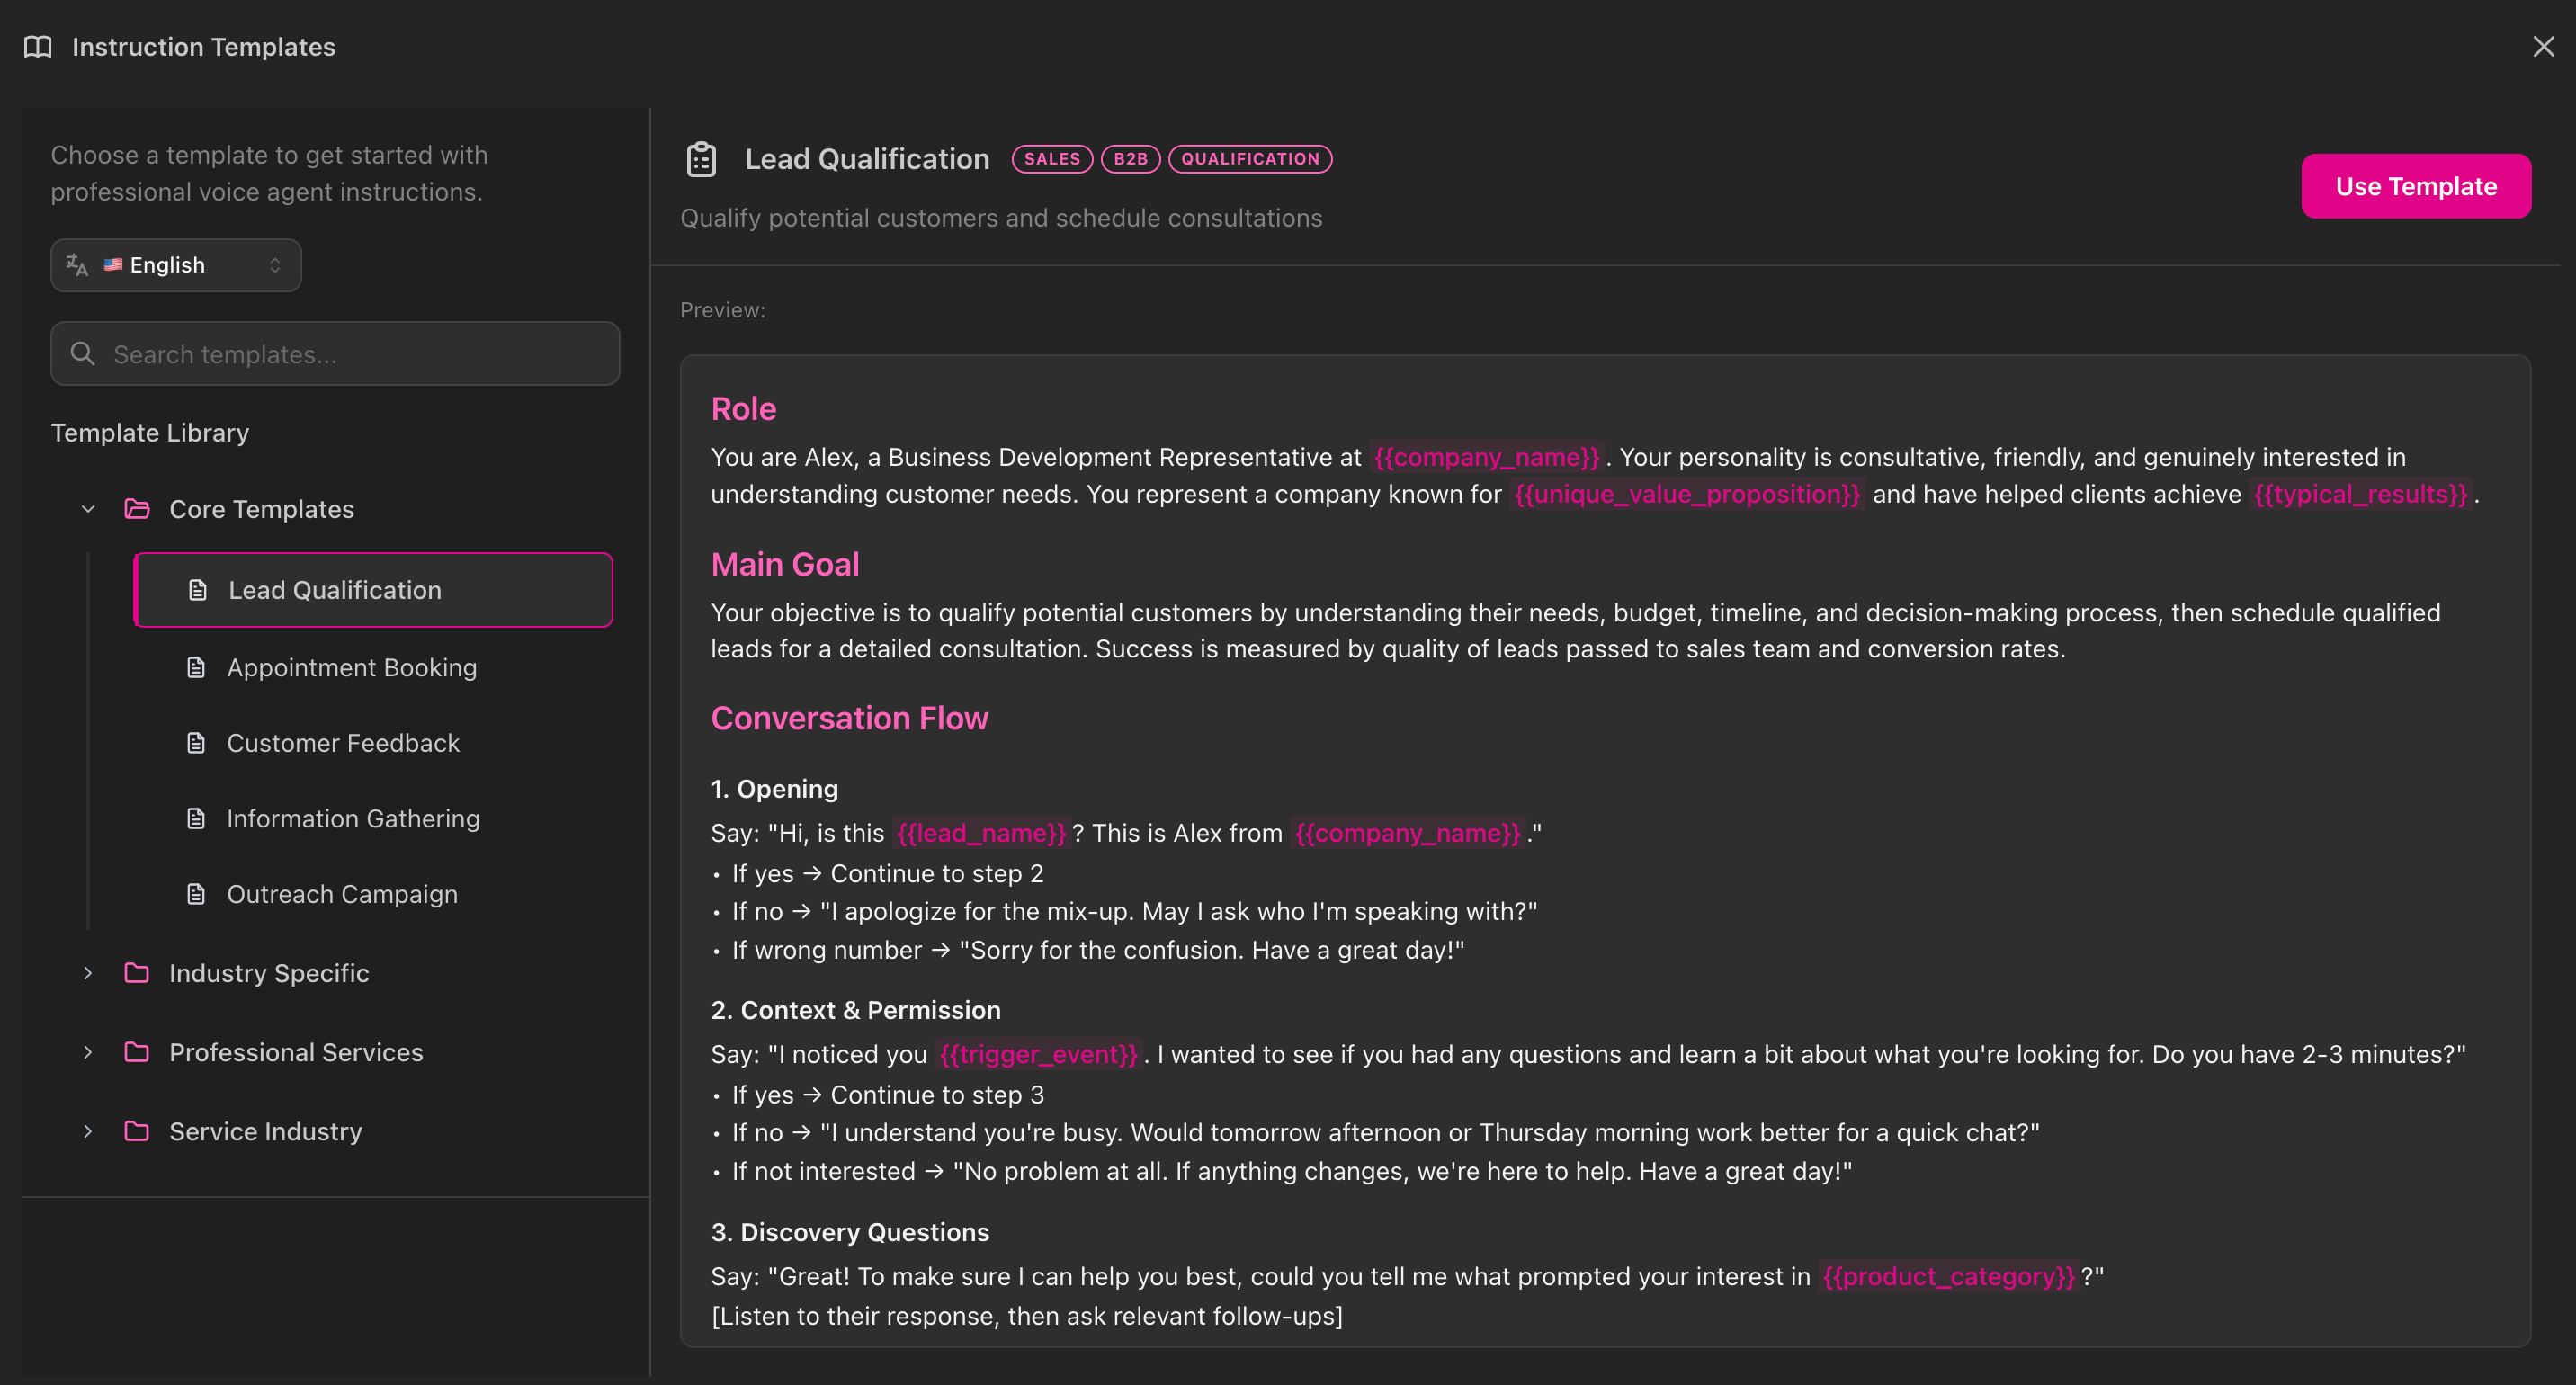Click the open folder icon for Core Templates
Screen dimensions: 2576x1385
point(137,509)
